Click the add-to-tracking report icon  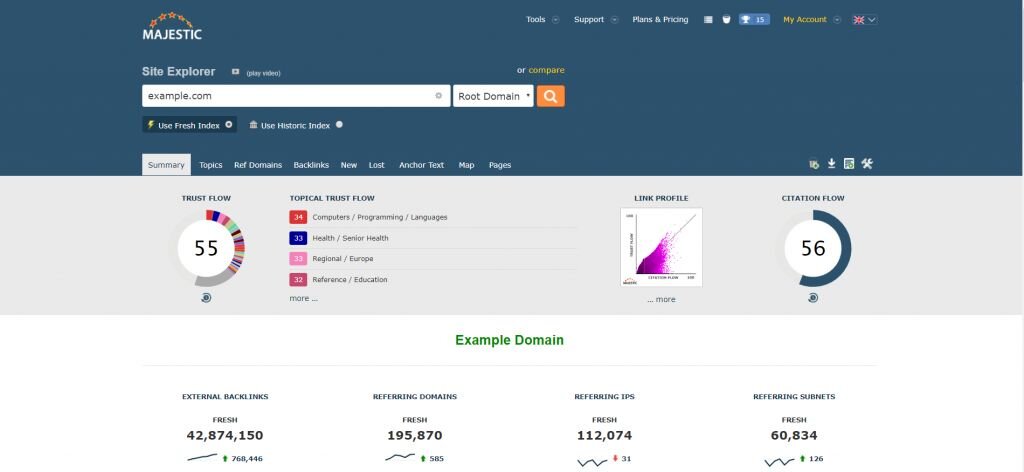[x=849, y=163]
